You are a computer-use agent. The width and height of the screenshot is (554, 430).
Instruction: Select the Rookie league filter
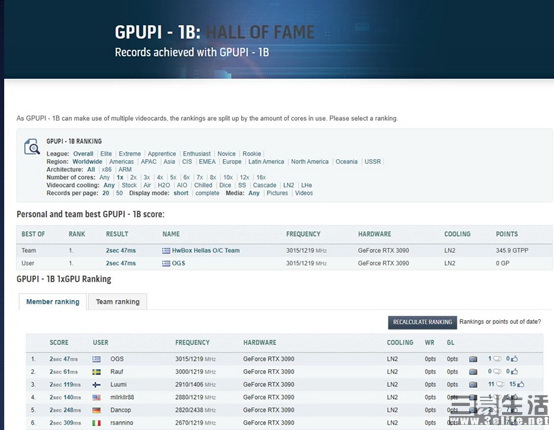click(x=252, y=154)
